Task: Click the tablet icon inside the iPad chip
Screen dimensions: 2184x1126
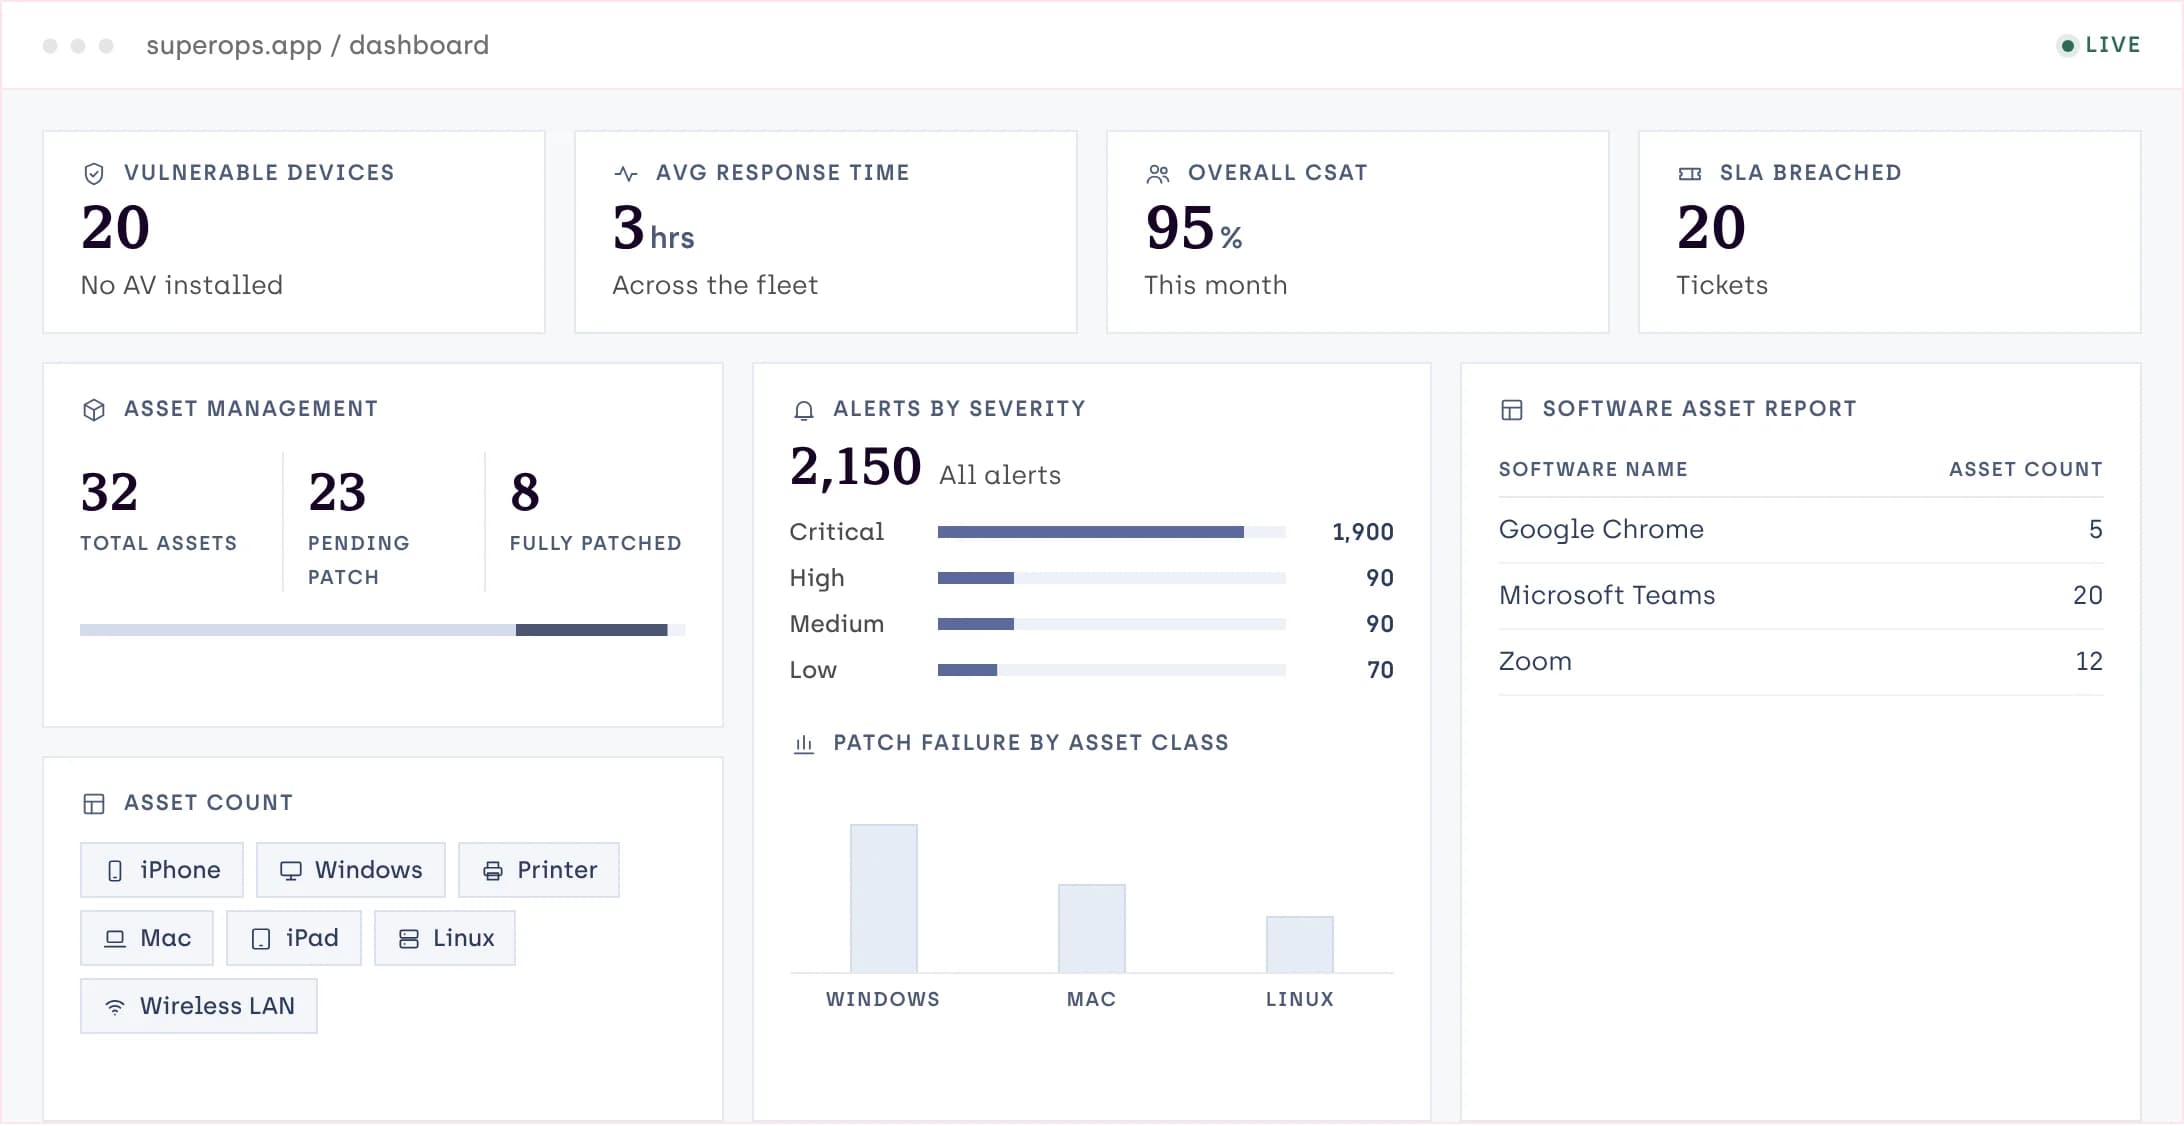Action: click(261, 939)
